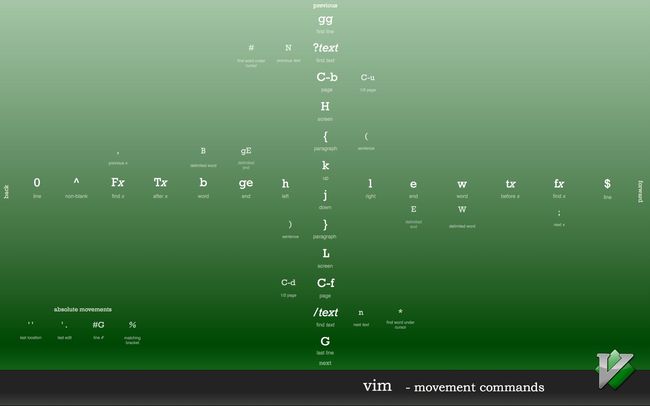The height and width of the screenshot is (406, 650).
Task: Click the "%" matching bracket command
Action: tap(132, 325)
